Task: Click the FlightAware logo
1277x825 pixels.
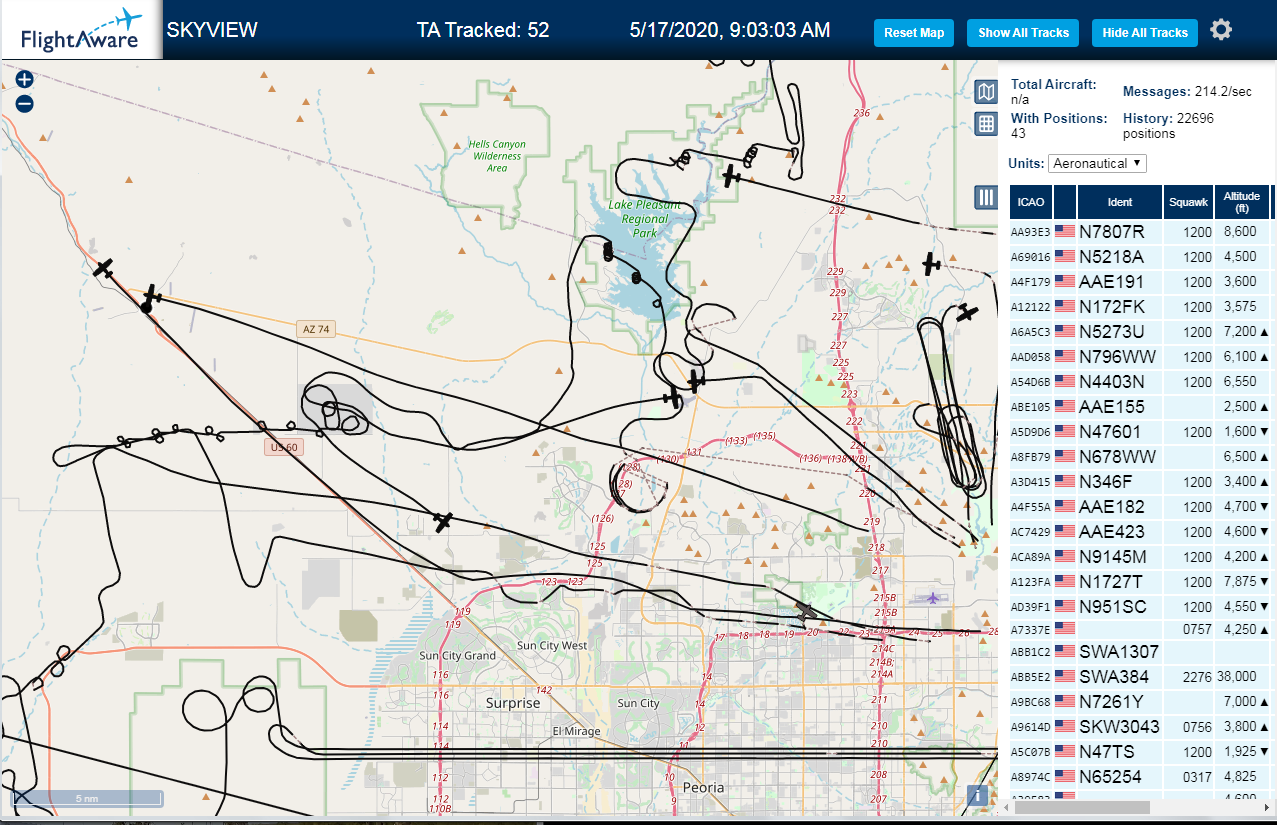Action: click(82, 30)
